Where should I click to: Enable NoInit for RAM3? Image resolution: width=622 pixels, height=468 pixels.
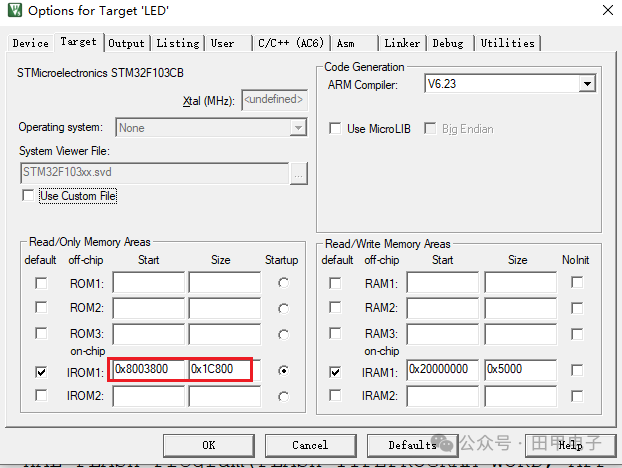(577, 334)
